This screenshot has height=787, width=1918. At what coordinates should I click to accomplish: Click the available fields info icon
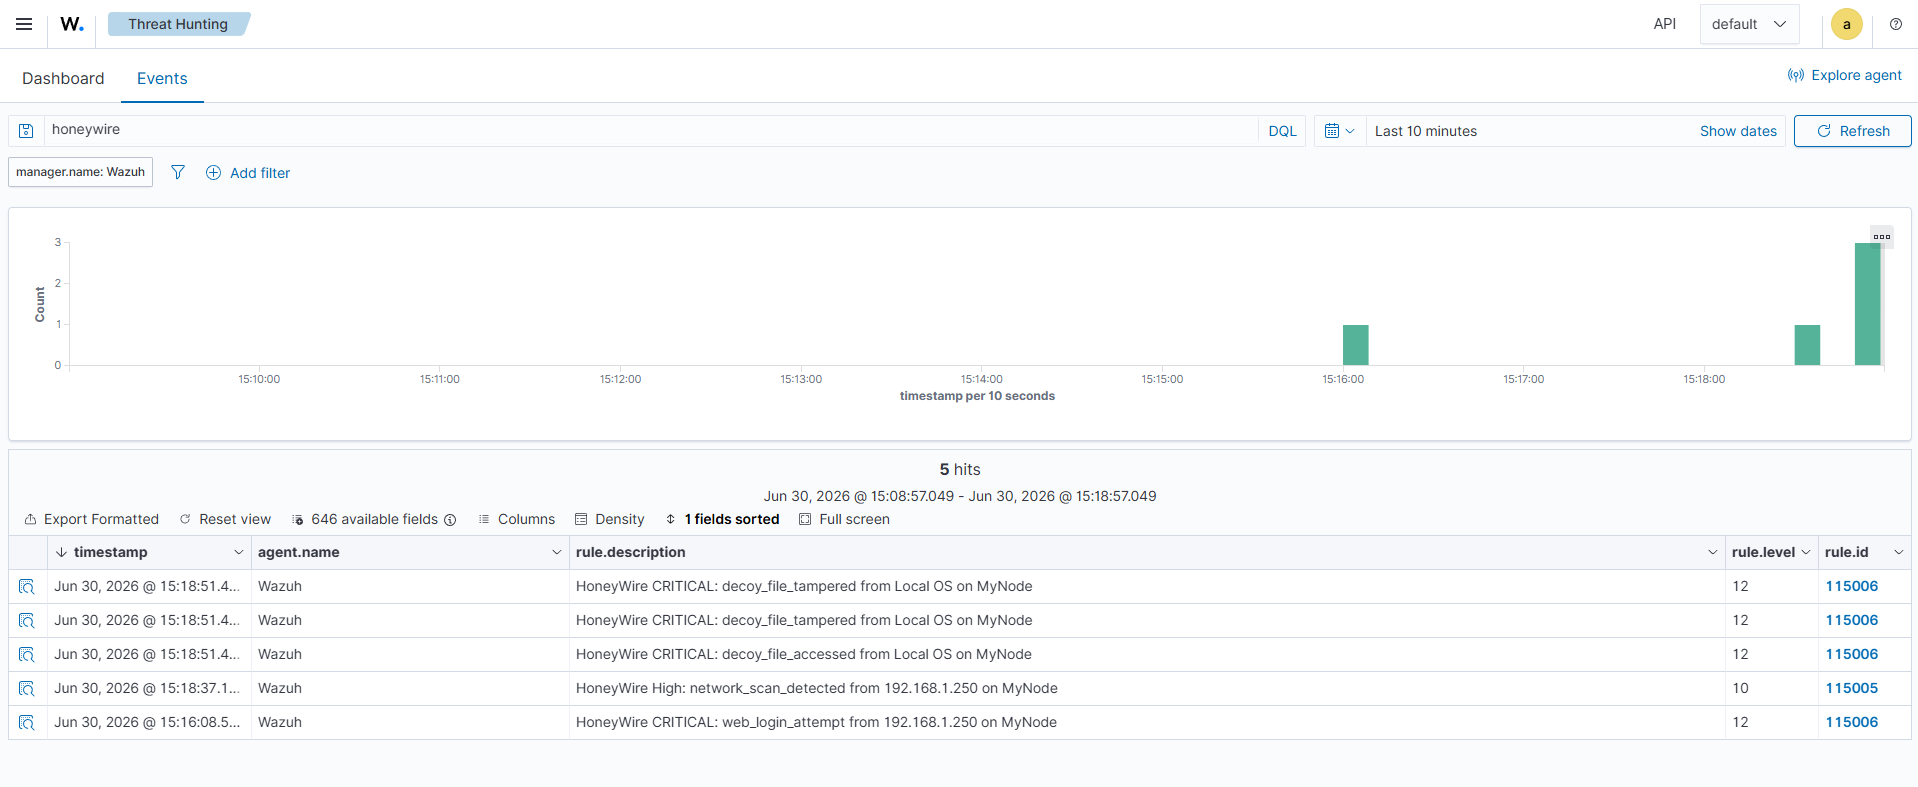click(x=450, y=520)
